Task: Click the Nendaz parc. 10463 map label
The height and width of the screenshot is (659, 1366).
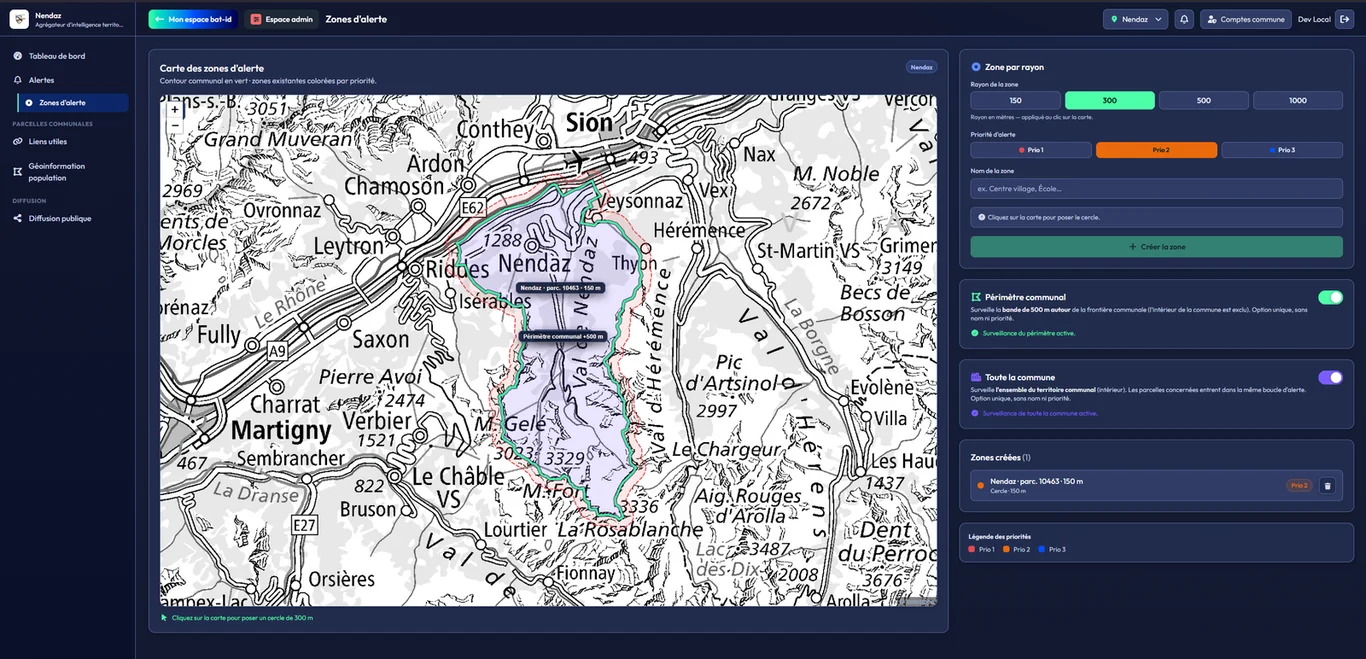Action: click(561, 288)
